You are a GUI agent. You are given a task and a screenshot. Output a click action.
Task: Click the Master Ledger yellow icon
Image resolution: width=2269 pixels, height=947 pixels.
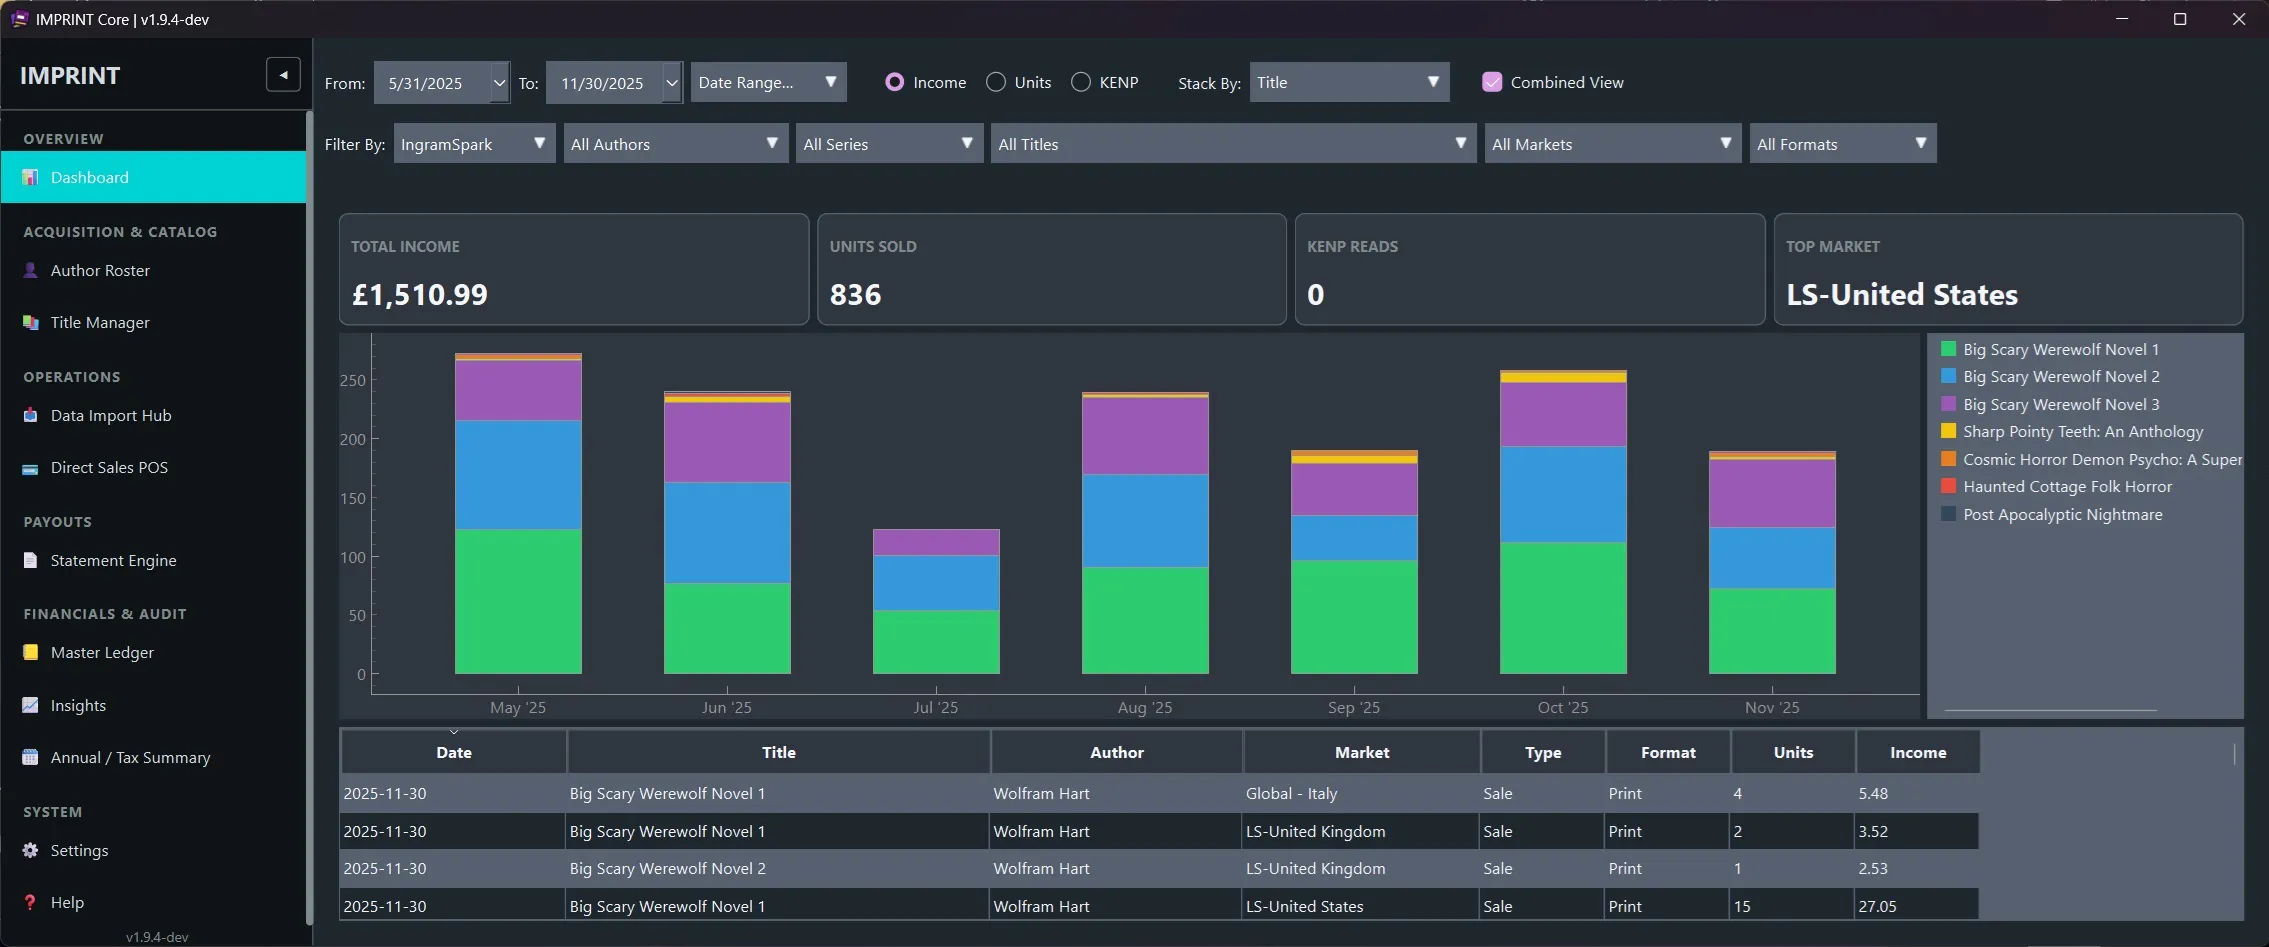[x=31, y=652]
